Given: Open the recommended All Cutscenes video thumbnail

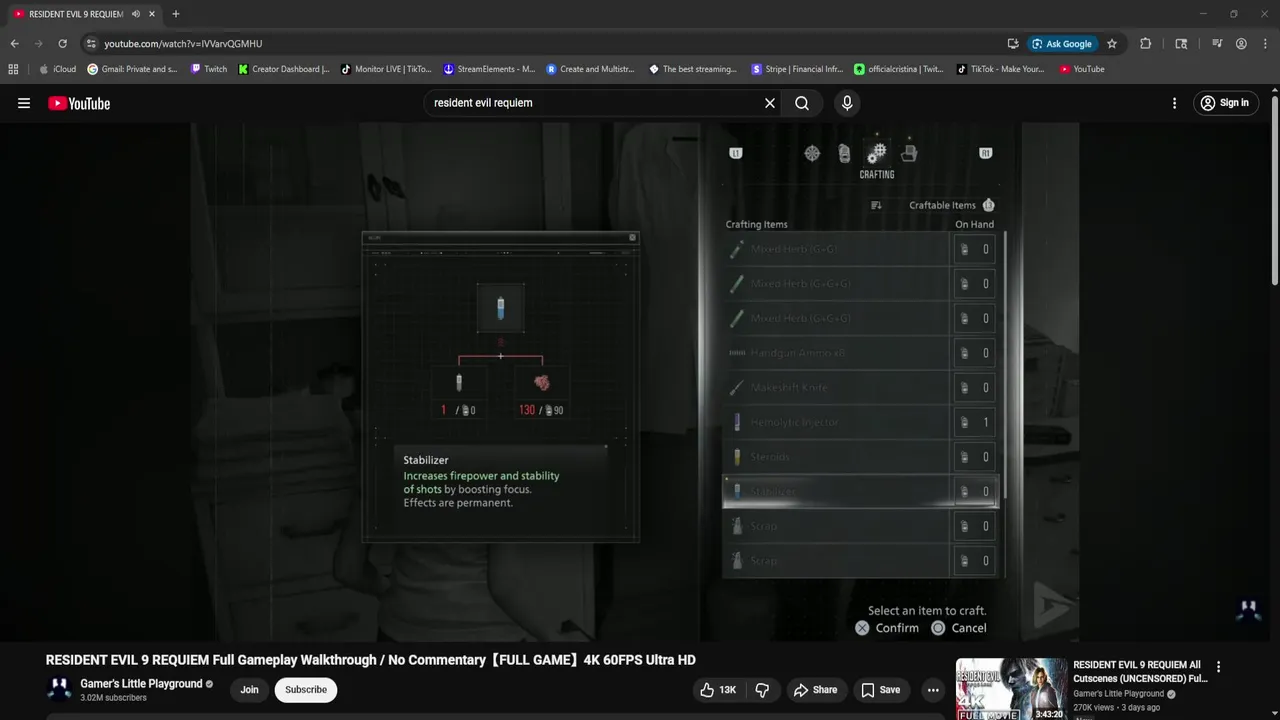Looking at the screenshot, I should coord(1011,689).
